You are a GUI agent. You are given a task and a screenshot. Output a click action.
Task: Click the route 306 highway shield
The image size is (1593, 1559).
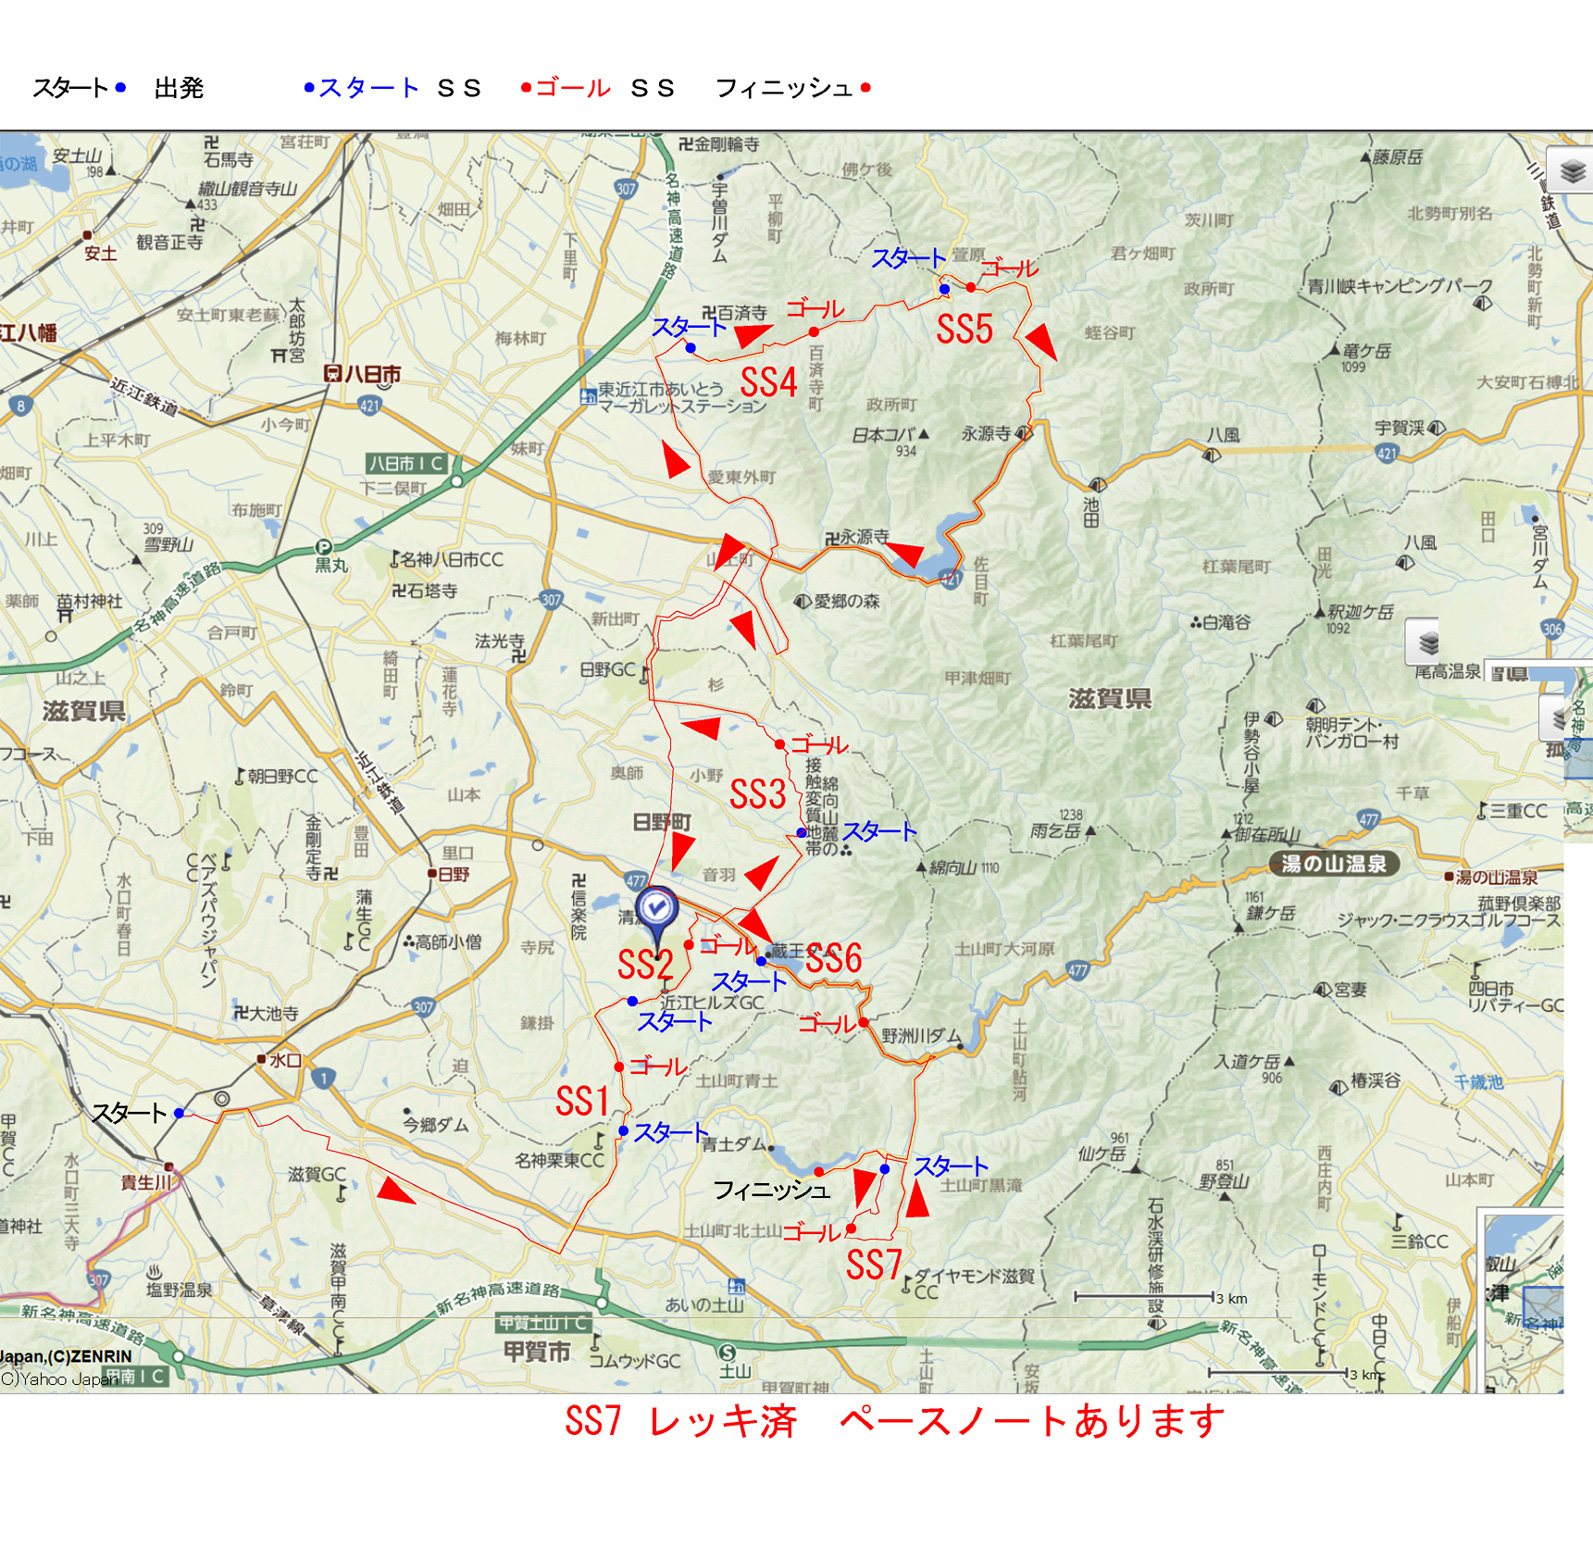coord(1551,629)
